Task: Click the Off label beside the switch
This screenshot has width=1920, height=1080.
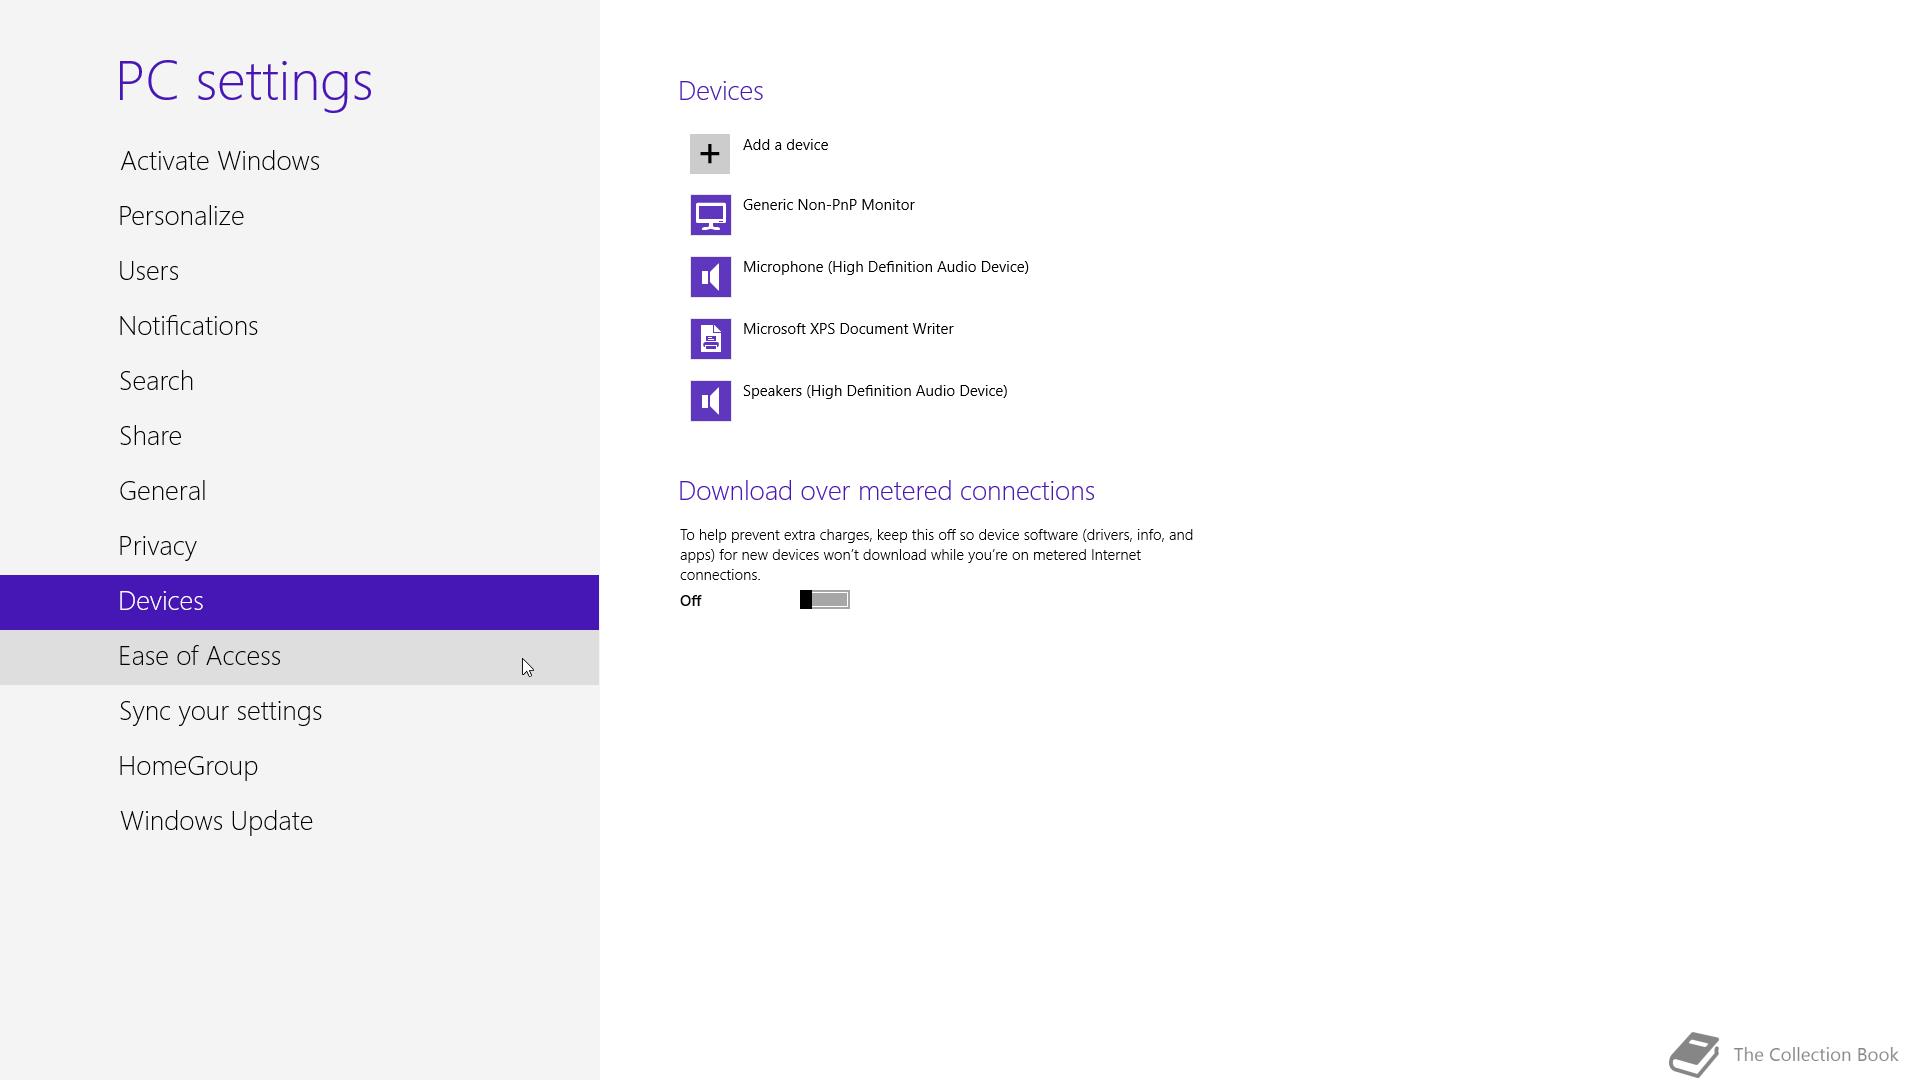Action: coord(691,601)
